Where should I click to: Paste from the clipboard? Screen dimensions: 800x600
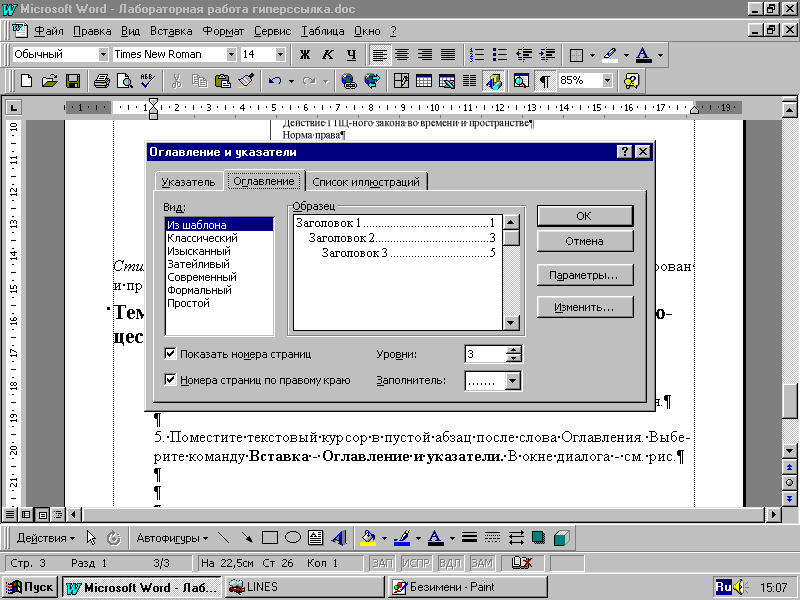point(222,81)
